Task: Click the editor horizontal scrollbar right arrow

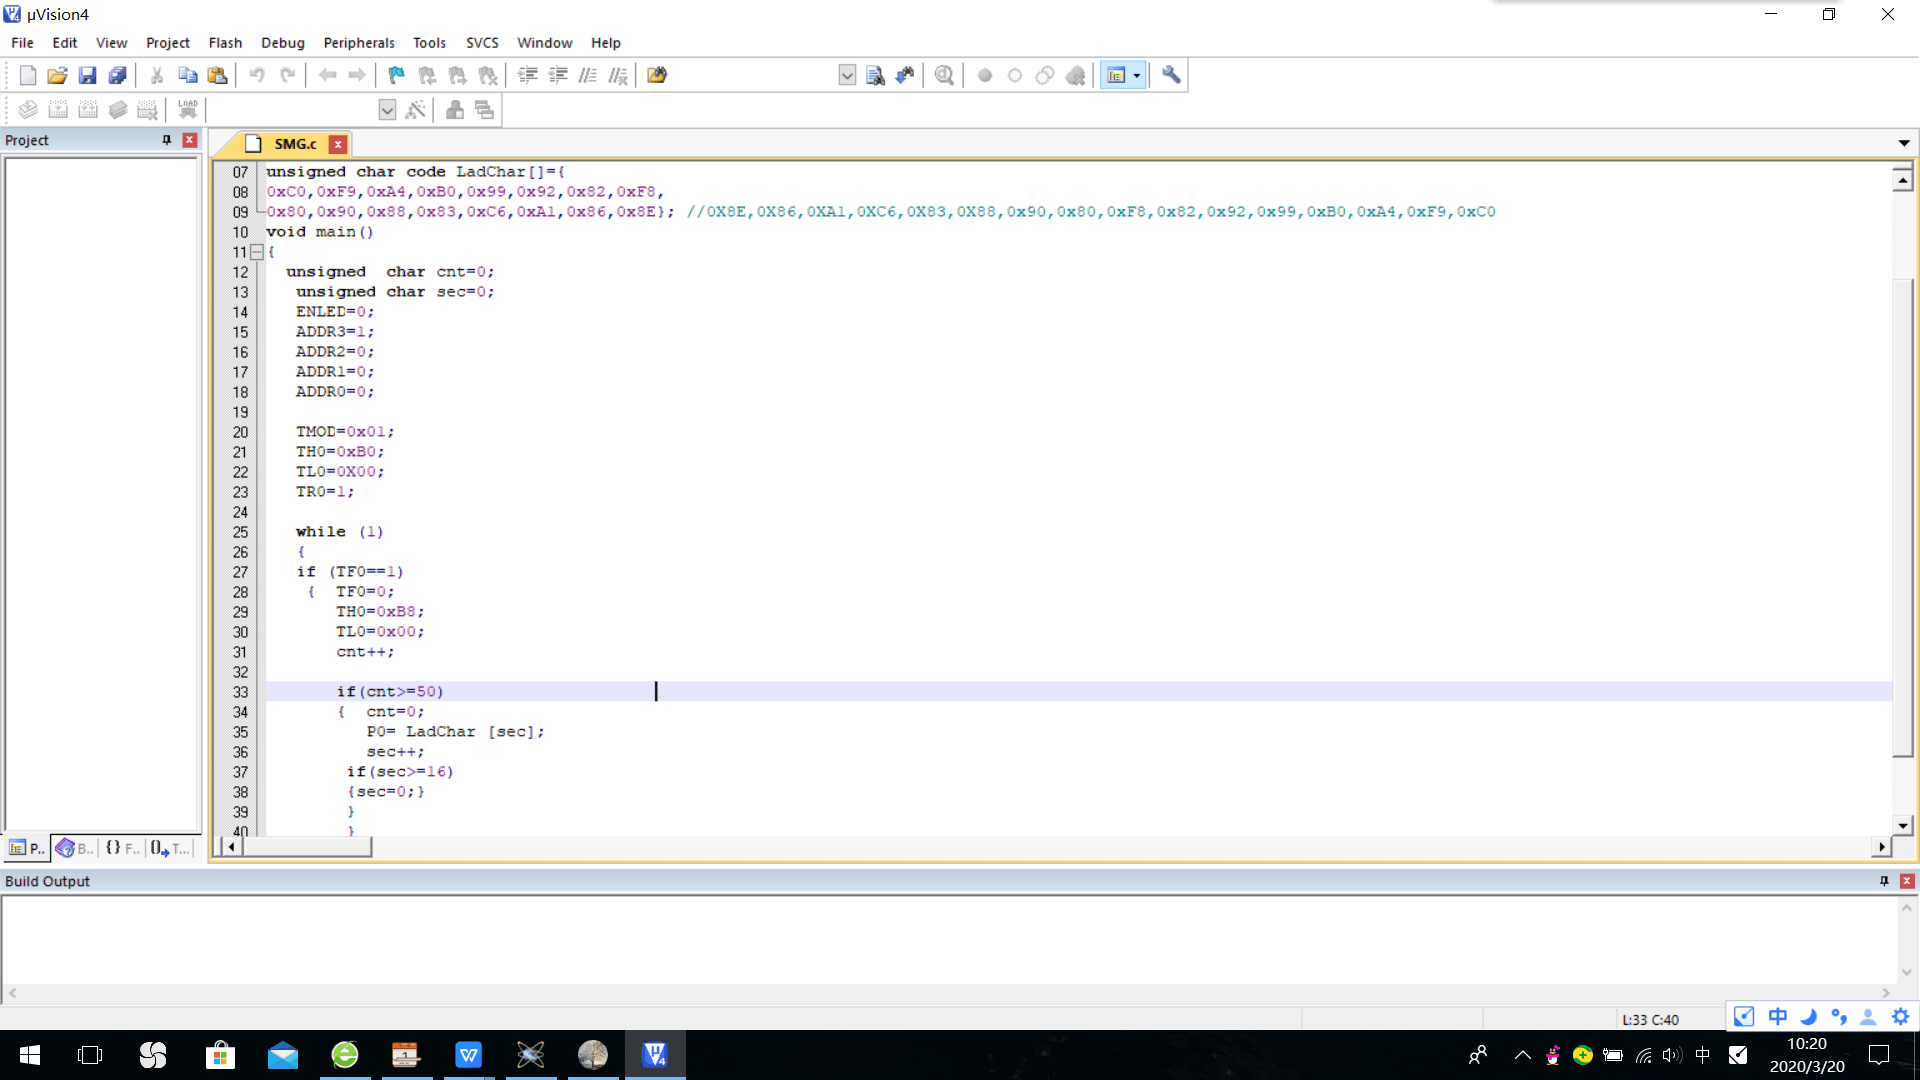Action: point(1882,847)
